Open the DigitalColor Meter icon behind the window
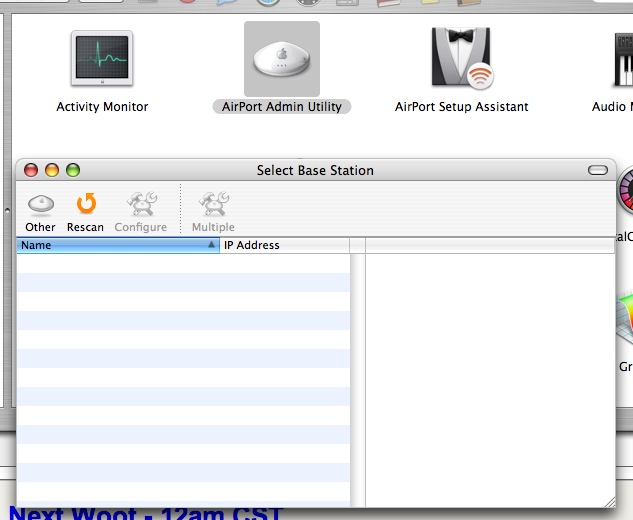Screen dimensions: 633x520 [x=625, y=191]
